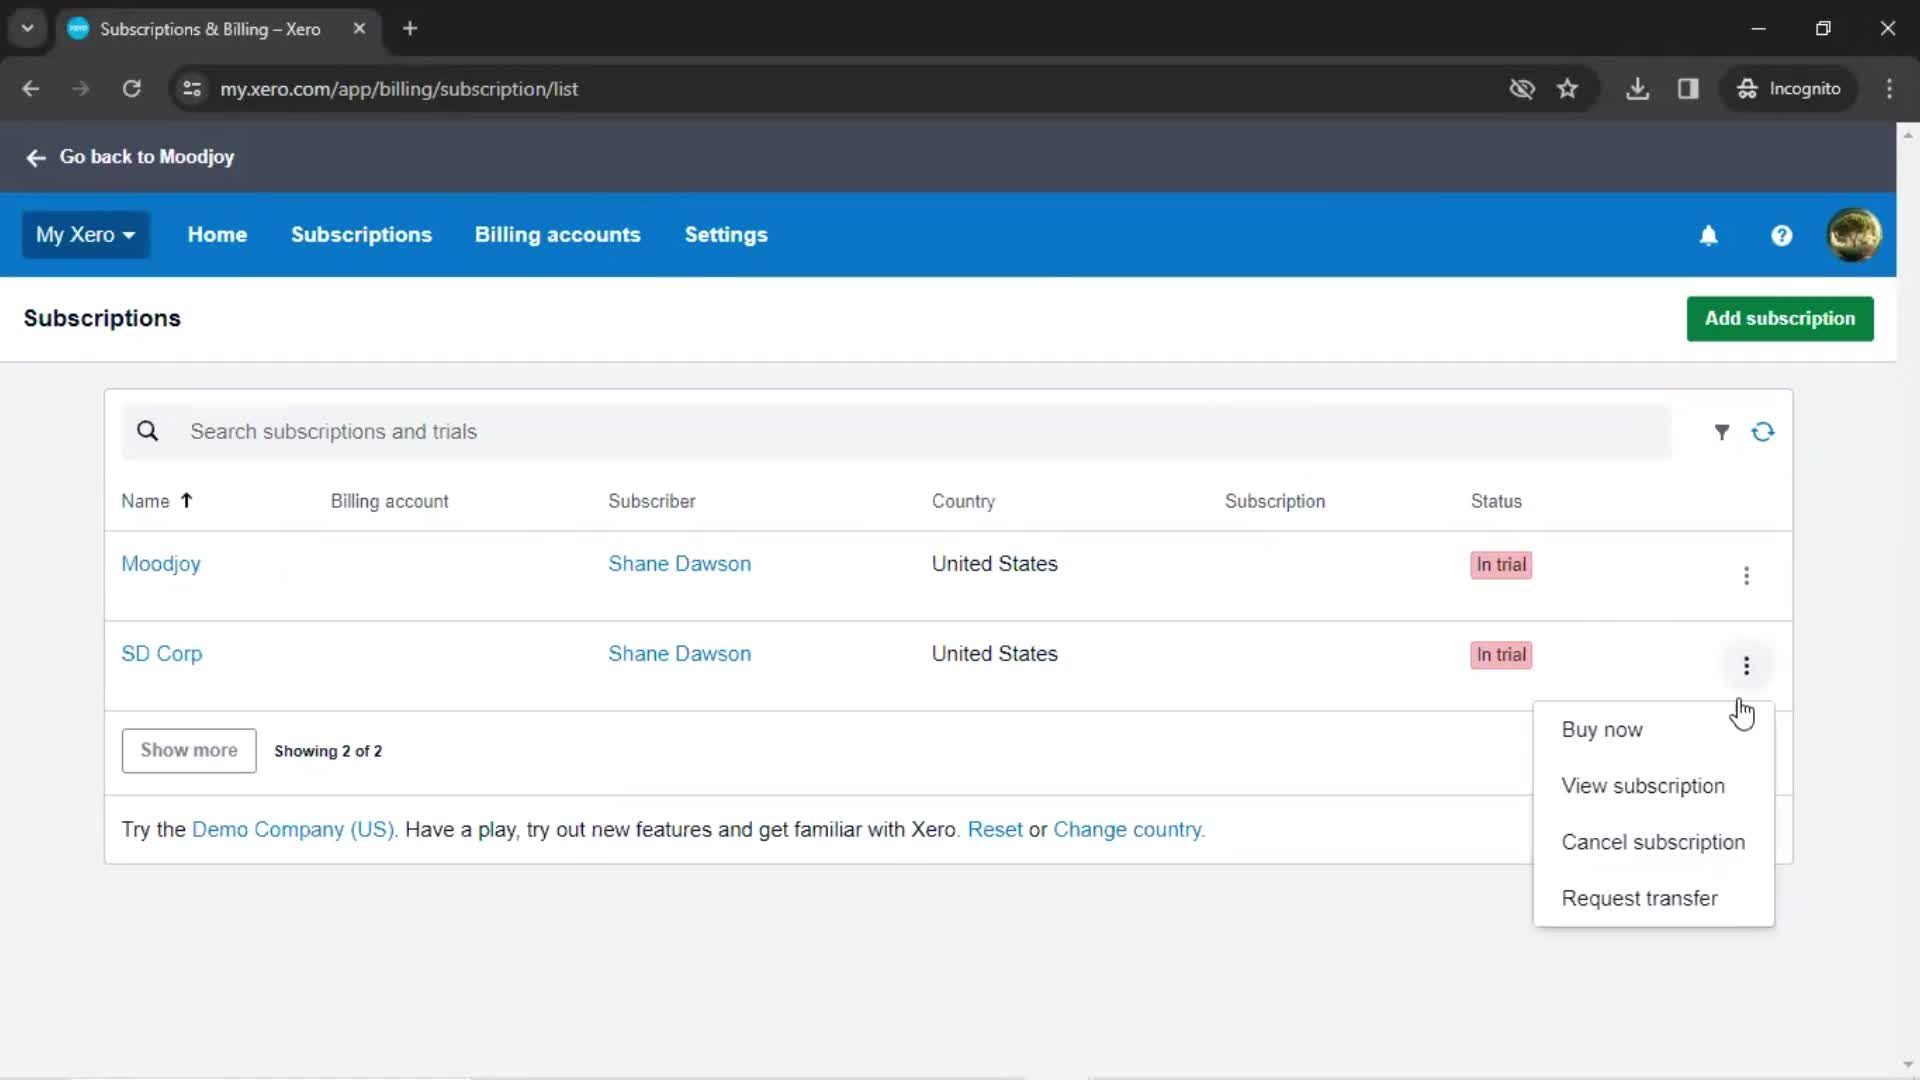1920x1080 pixels.
Task: Refresh the subscriptions list
Action: (x=1763, y=432)
